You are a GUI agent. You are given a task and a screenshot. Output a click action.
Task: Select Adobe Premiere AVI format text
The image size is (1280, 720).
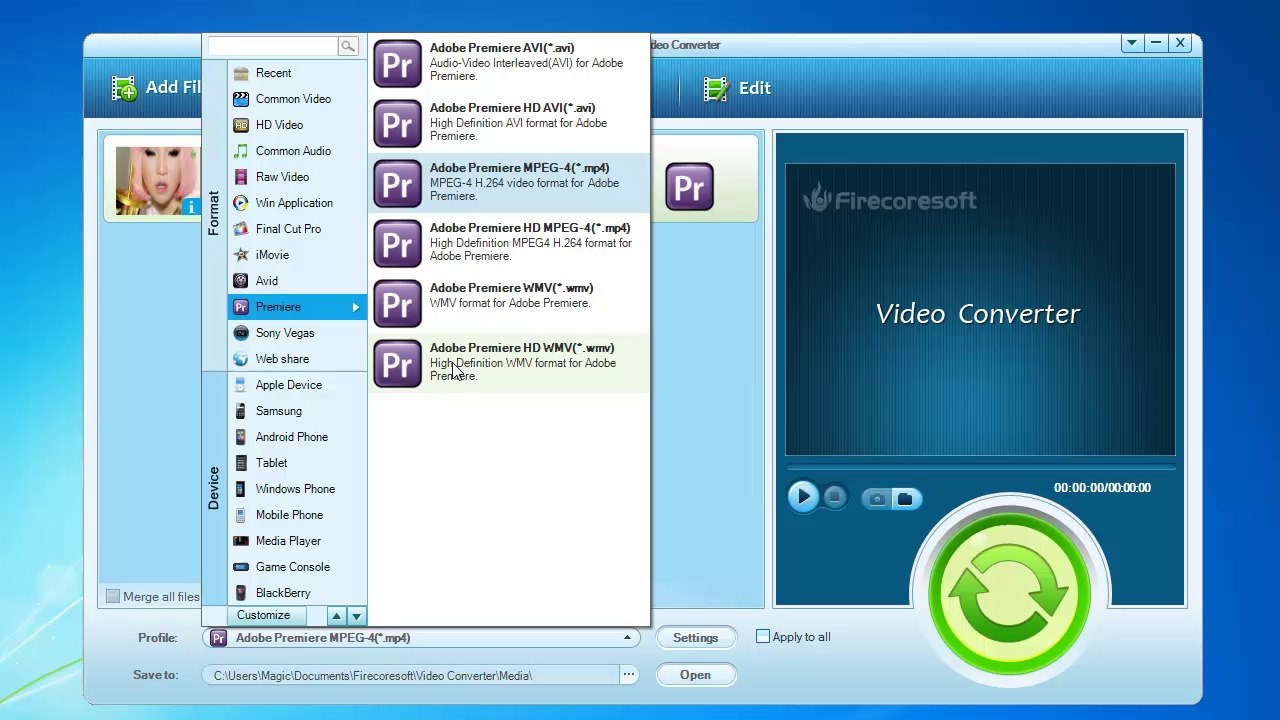(502, 48)
